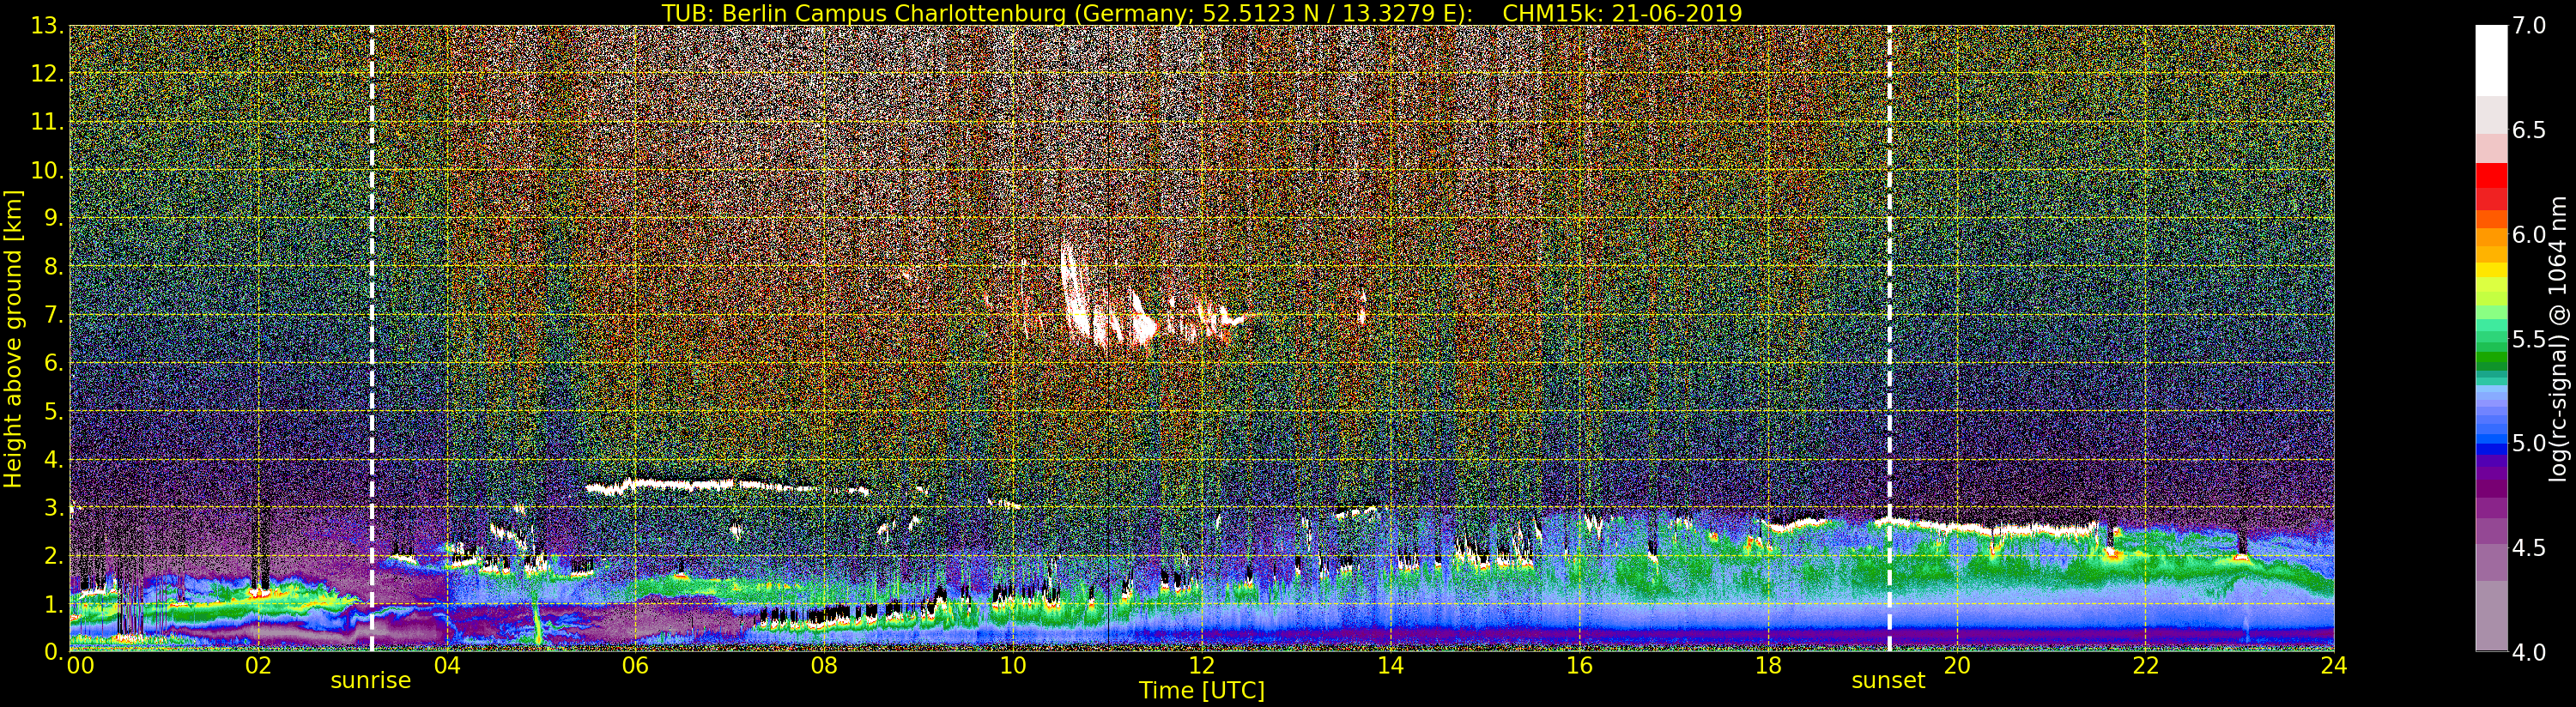Screen dimensions: 2576x707
Task: Click the 24 tick on the time axis
Action: tap(2334, 665)
